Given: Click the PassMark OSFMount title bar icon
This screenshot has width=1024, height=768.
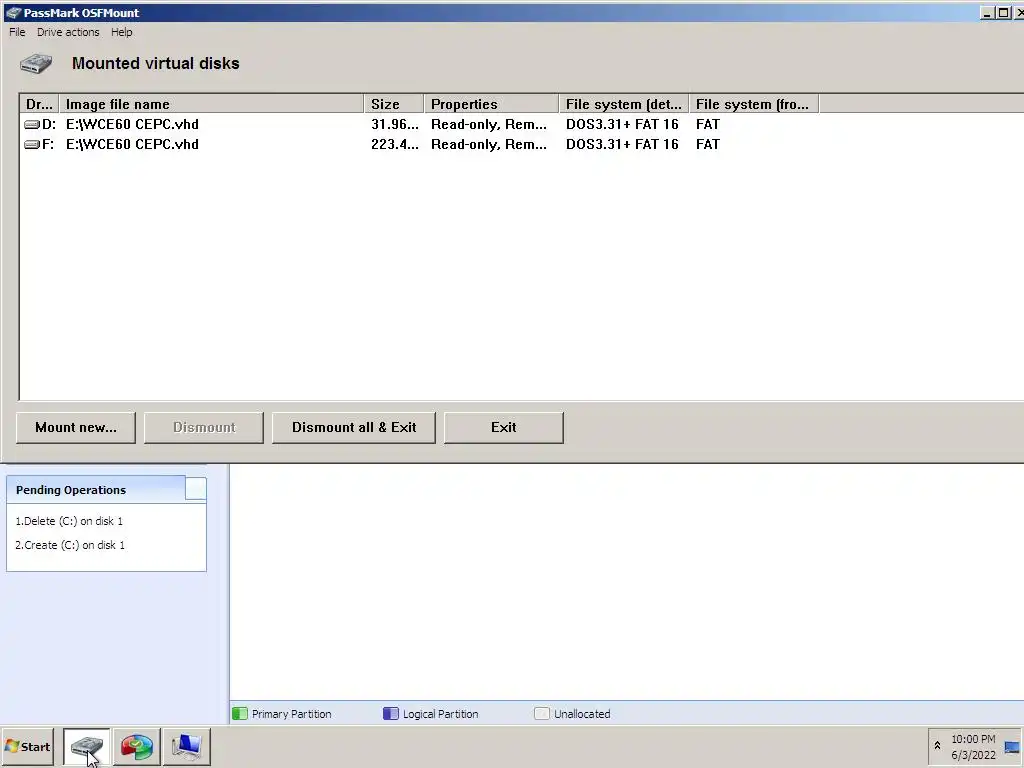Looking at the screenshot, I should (x=13, y=12).
